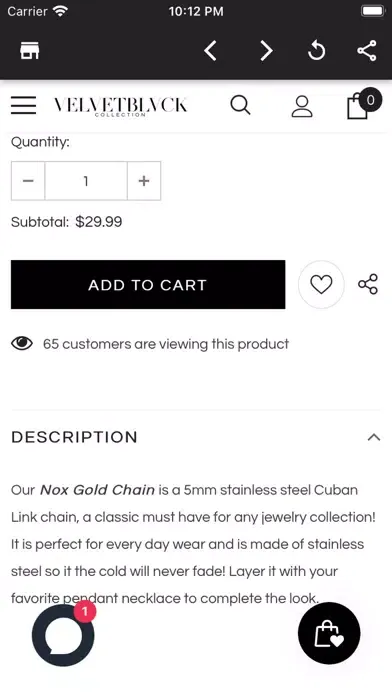This screenshot has height=696, width=392.
Task: Decrease quantity with the minus button
Action: coord(28,181)
